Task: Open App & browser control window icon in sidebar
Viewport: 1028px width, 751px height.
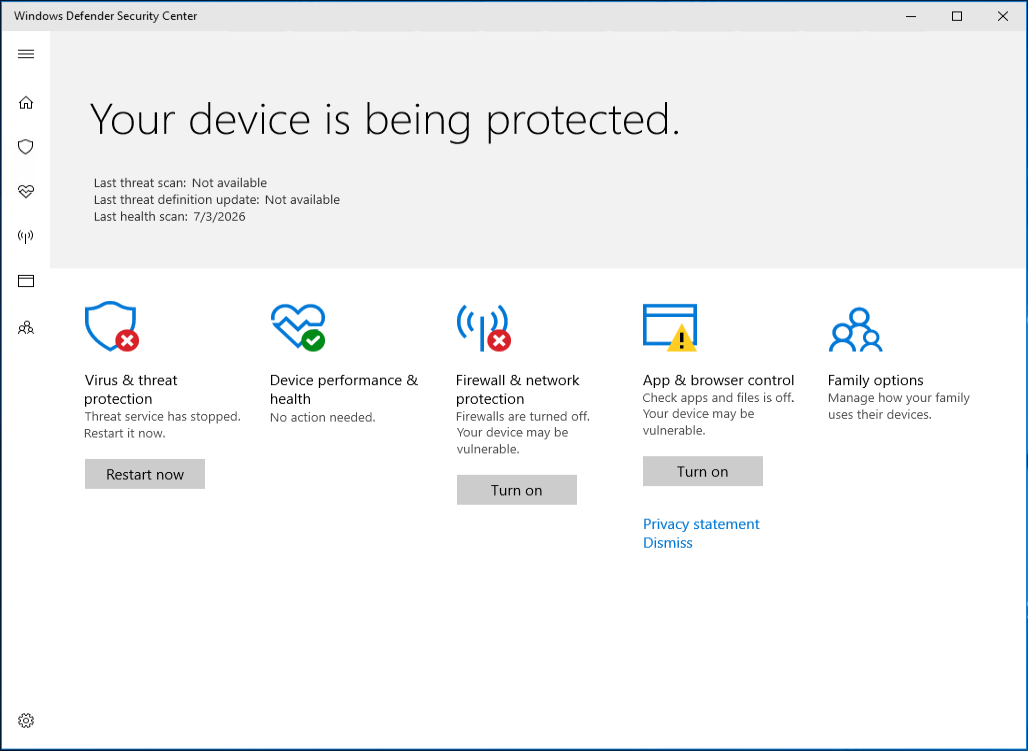Action: click(26, 281)
